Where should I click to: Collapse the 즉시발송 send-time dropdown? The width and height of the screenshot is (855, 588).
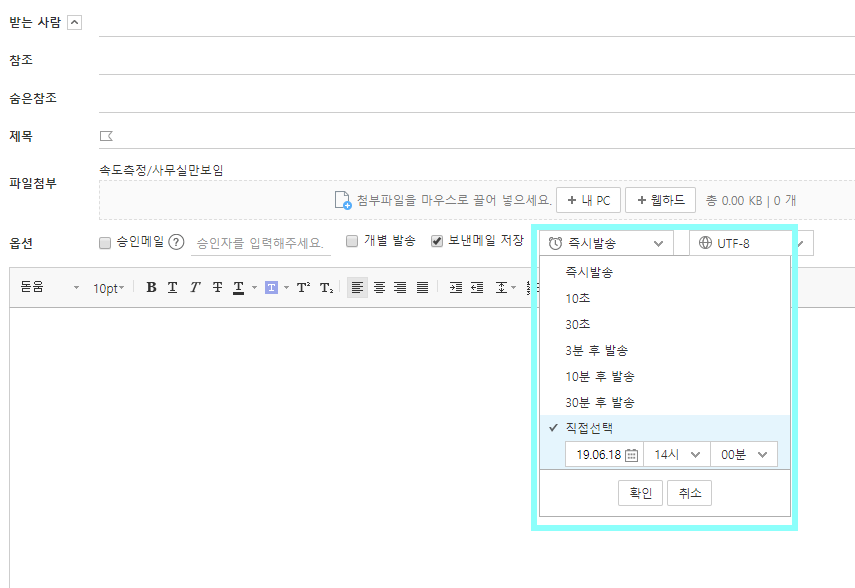[606, 243]
